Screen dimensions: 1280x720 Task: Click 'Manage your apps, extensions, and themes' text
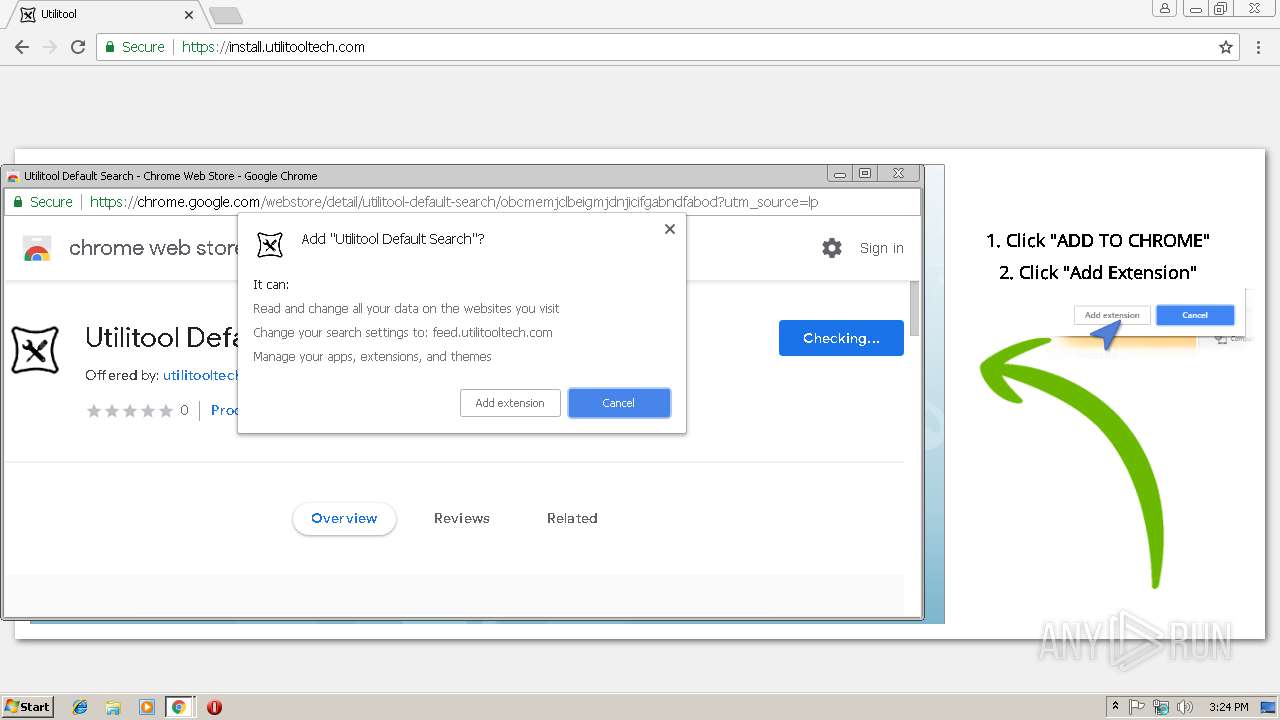372,357
